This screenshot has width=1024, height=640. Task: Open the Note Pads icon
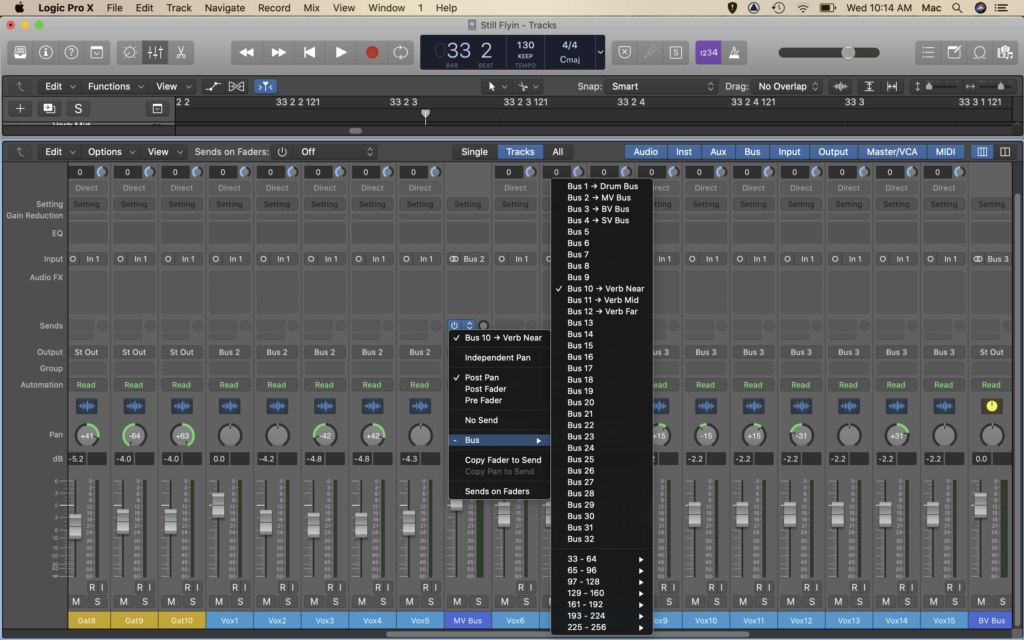tap(956, 52)
